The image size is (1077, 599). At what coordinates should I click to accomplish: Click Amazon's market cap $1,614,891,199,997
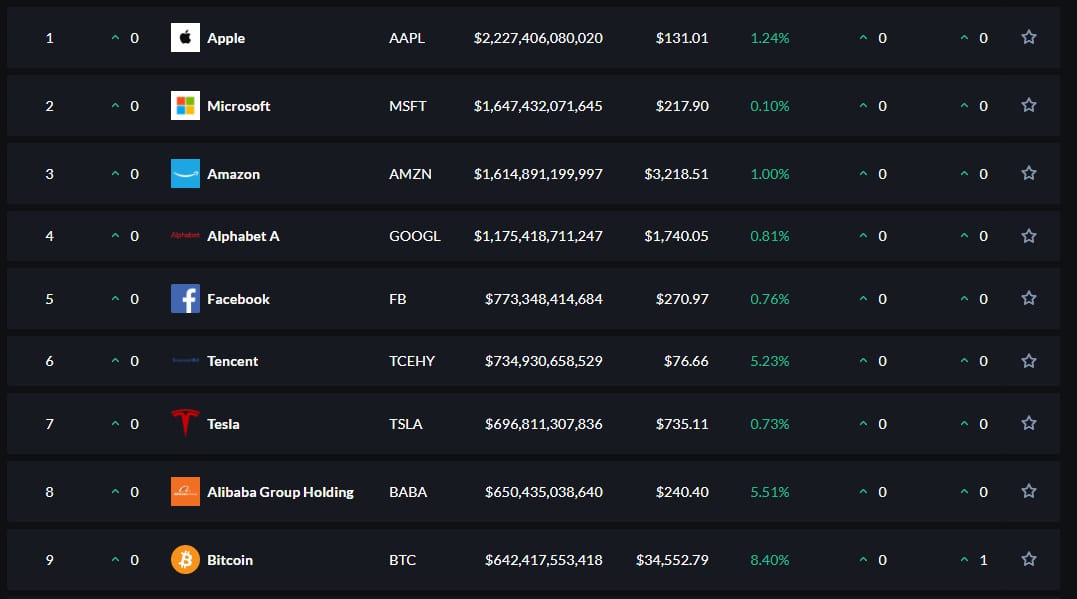(x=538, y=174)
